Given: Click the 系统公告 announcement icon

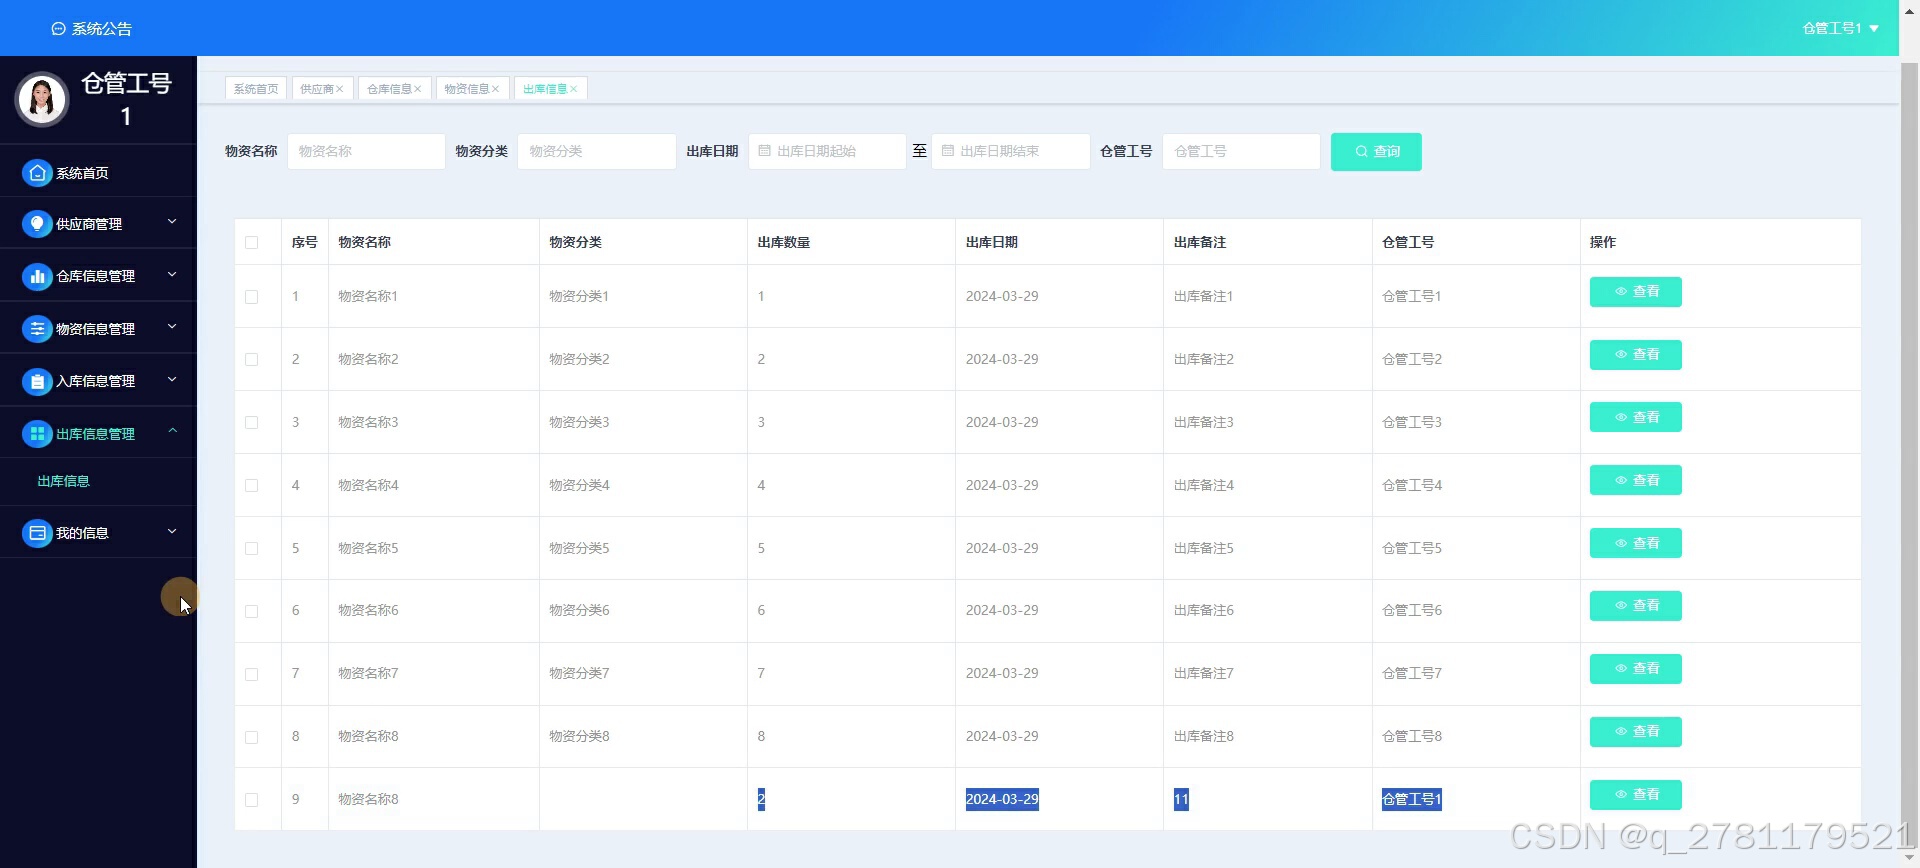Looking at the screenshot, I should 58,29.
